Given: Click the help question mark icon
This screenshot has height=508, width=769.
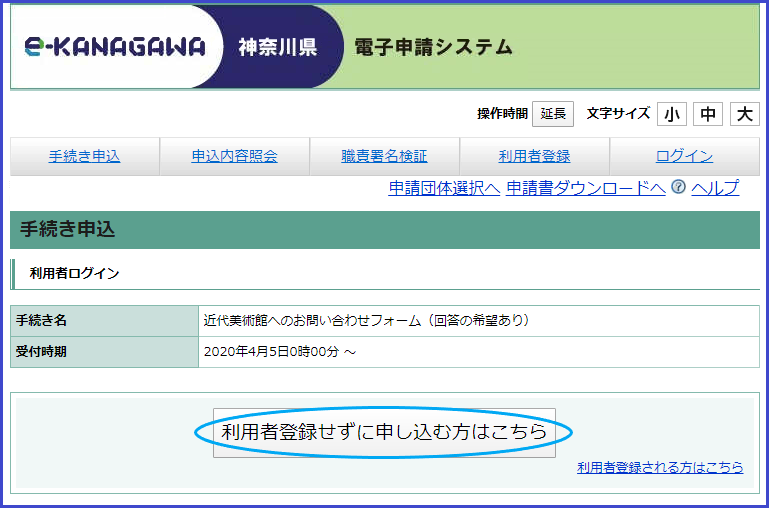Looking at the screenshot, I should [678, 187].
